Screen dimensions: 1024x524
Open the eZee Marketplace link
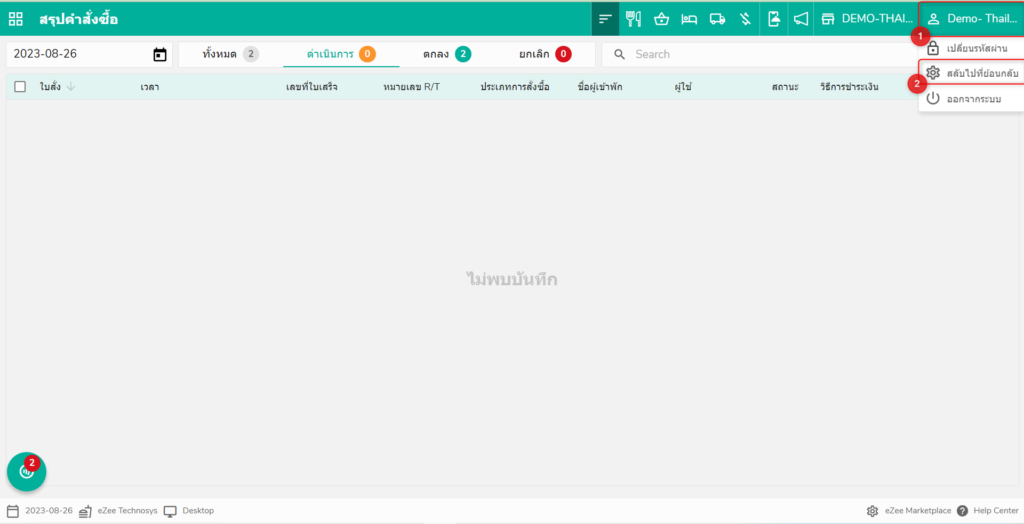(x=918, y=511)
